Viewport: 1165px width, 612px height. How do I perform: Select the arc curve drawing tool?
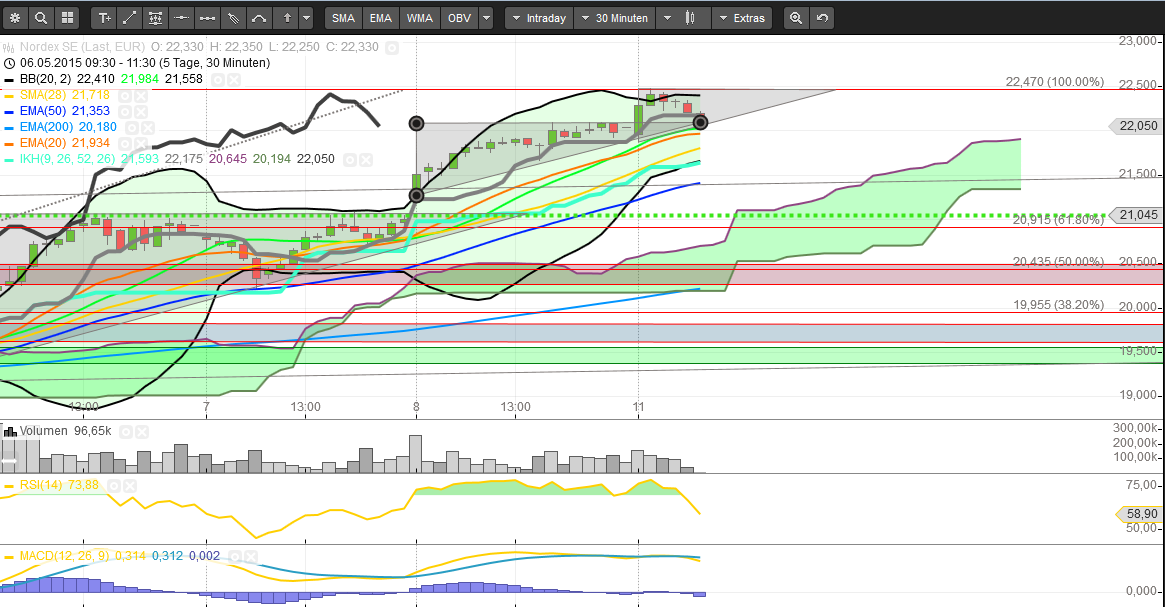point(259,18)
